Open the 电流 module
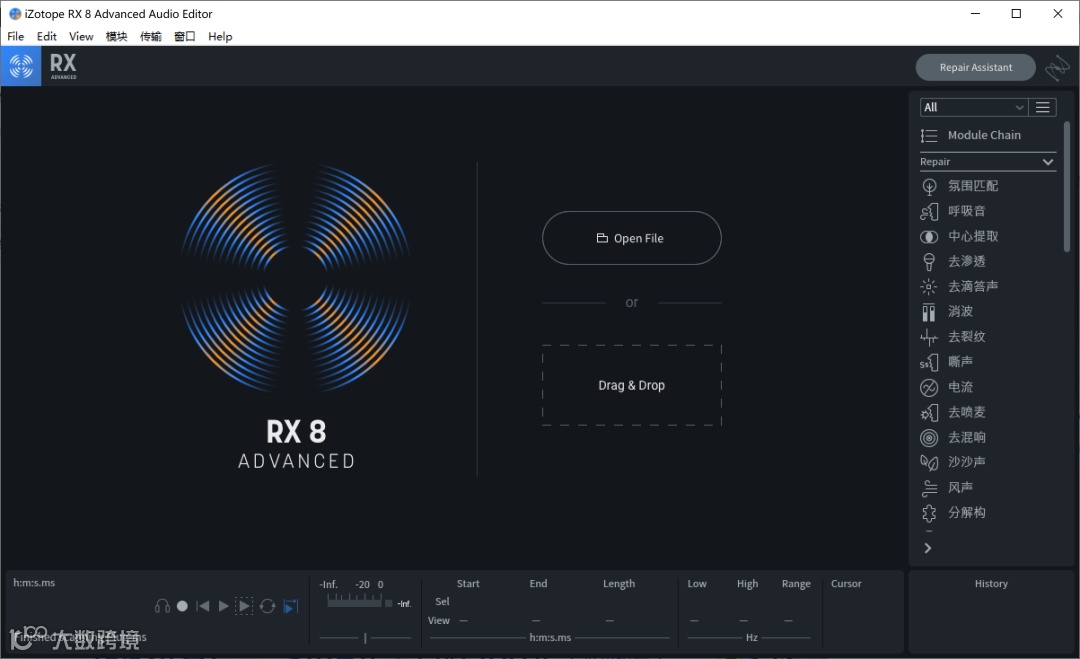 [x=946, y=387]
